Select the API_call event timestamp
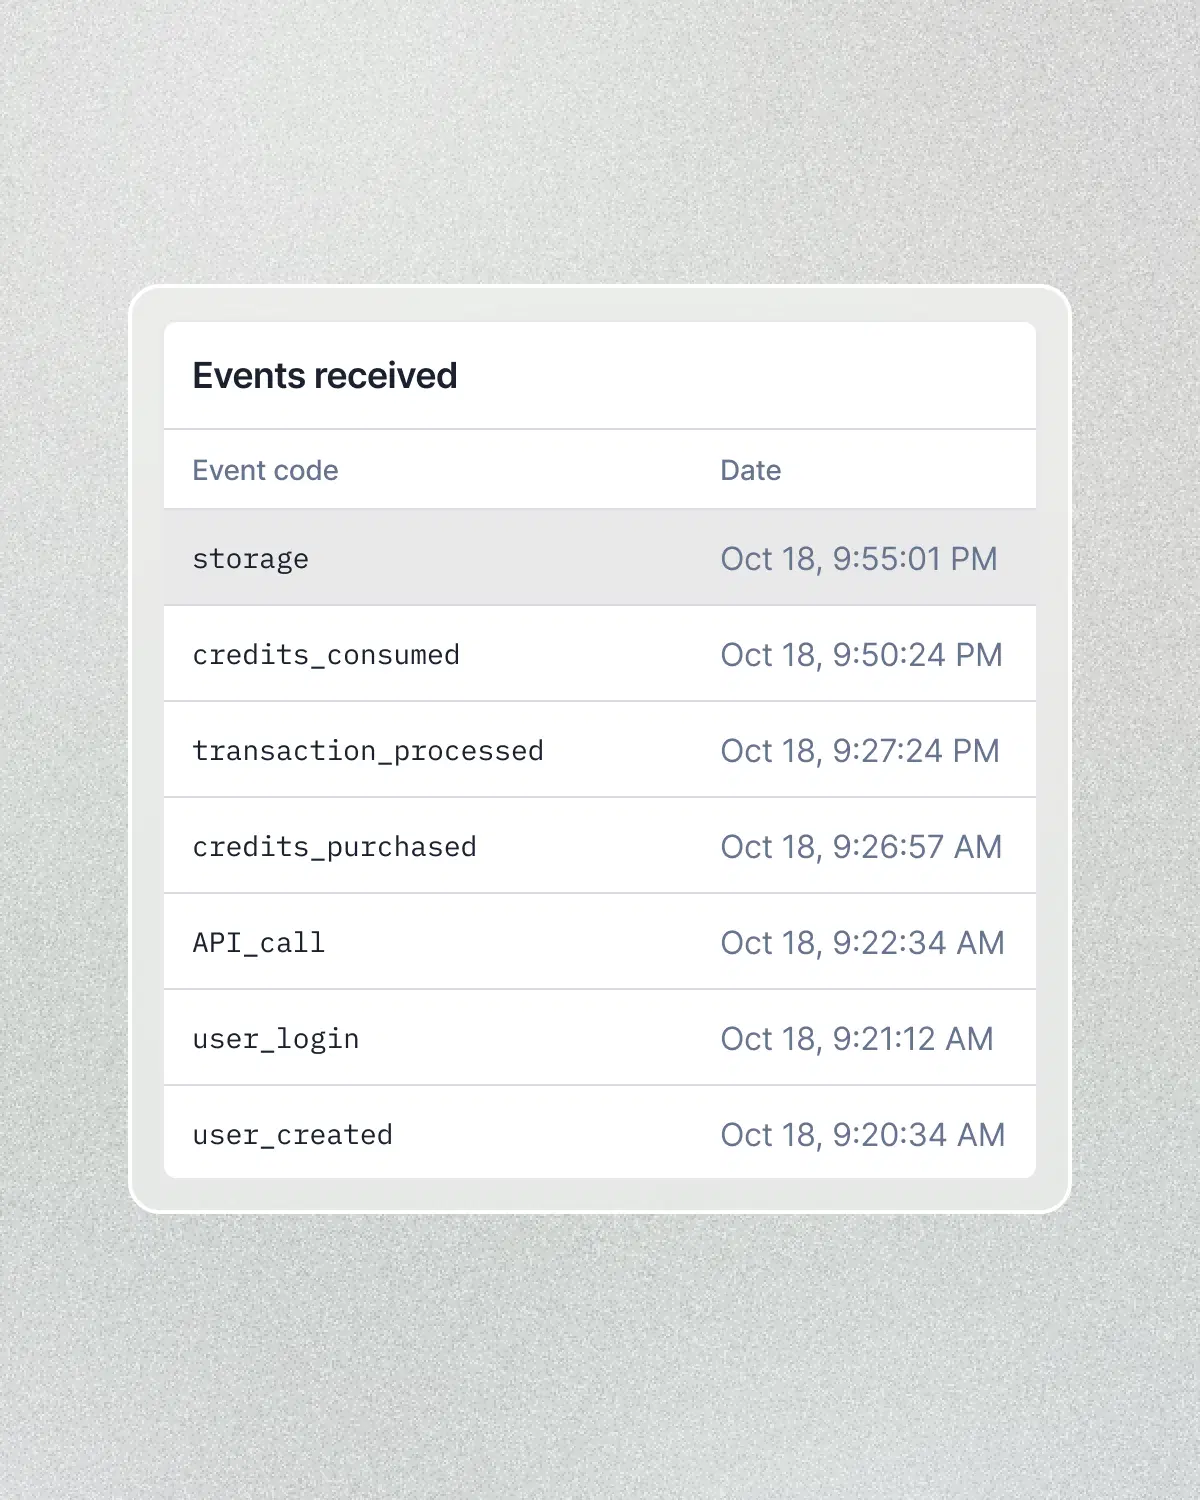The width and height of the screenshot is (1200, 1500). [862, 941]
